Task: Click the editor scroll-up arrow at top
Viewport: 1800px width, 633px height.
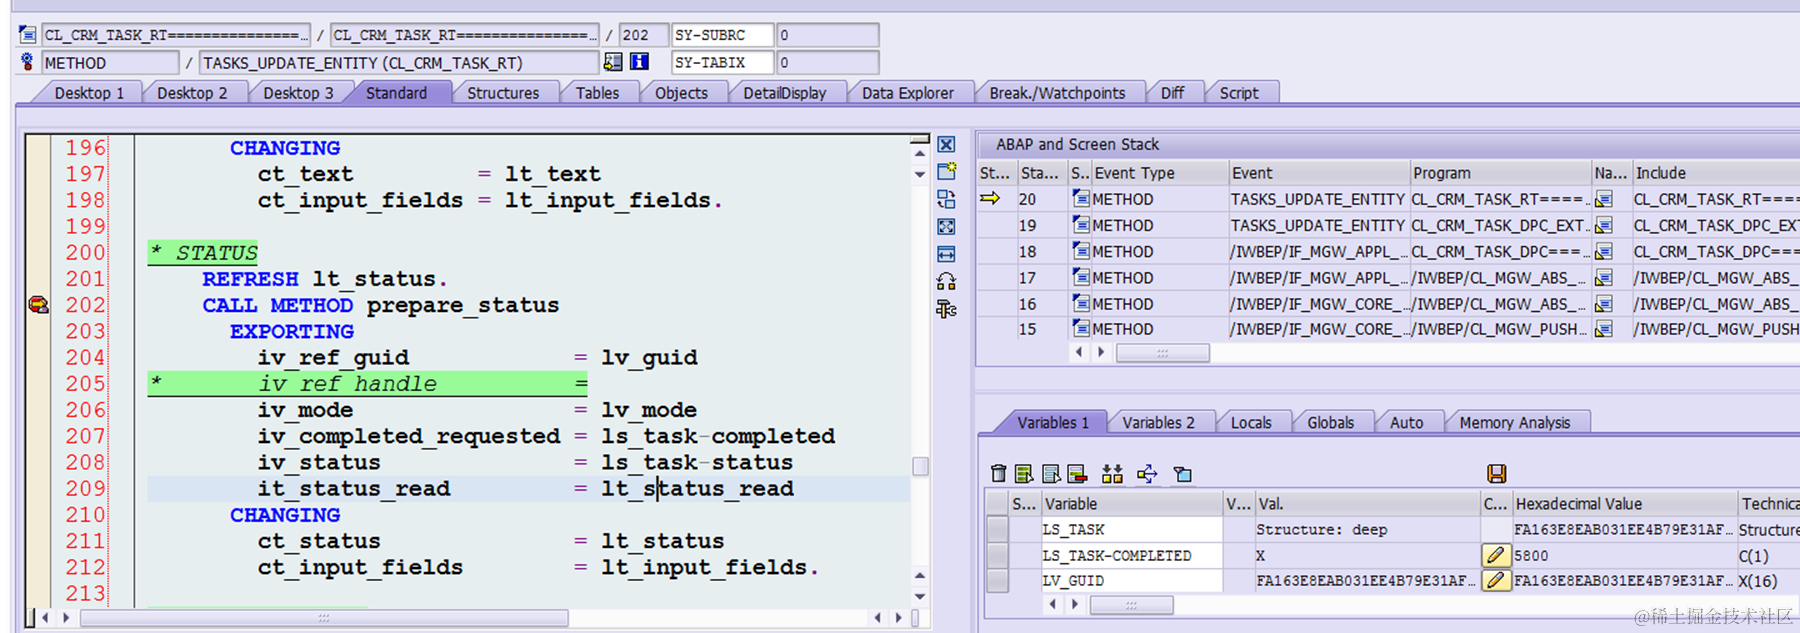Action: [920, 153]
